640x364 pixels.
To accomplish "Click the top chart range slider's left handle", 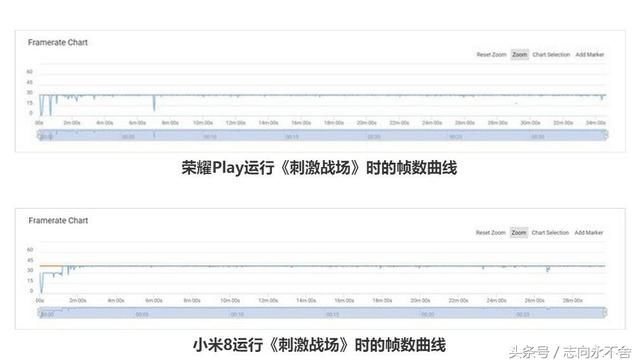I will point(39,135).
